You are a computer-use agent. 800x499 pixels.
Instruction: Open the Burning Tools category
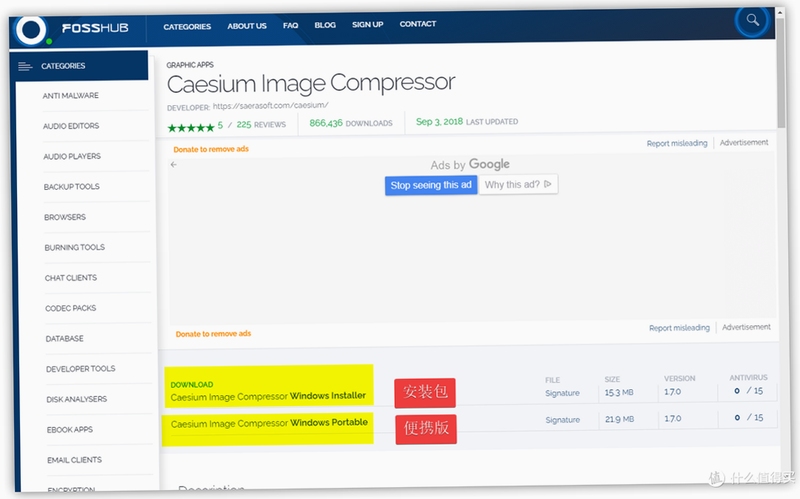point(74,247)
